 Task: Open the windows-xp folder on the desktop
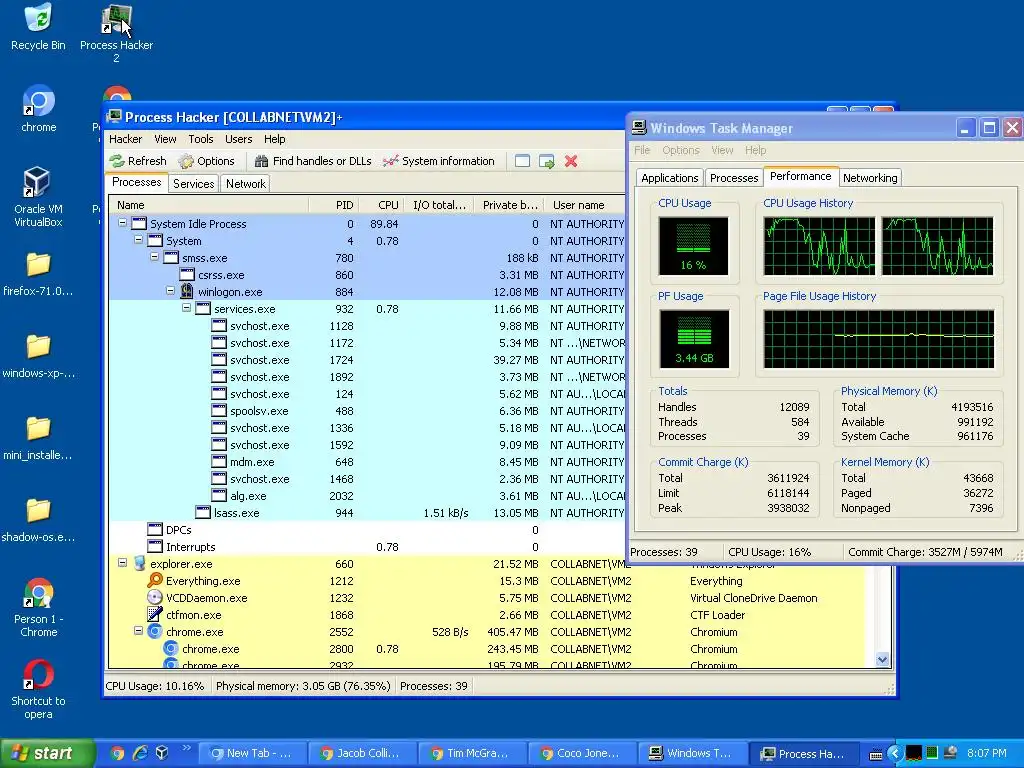pos(38,357)
